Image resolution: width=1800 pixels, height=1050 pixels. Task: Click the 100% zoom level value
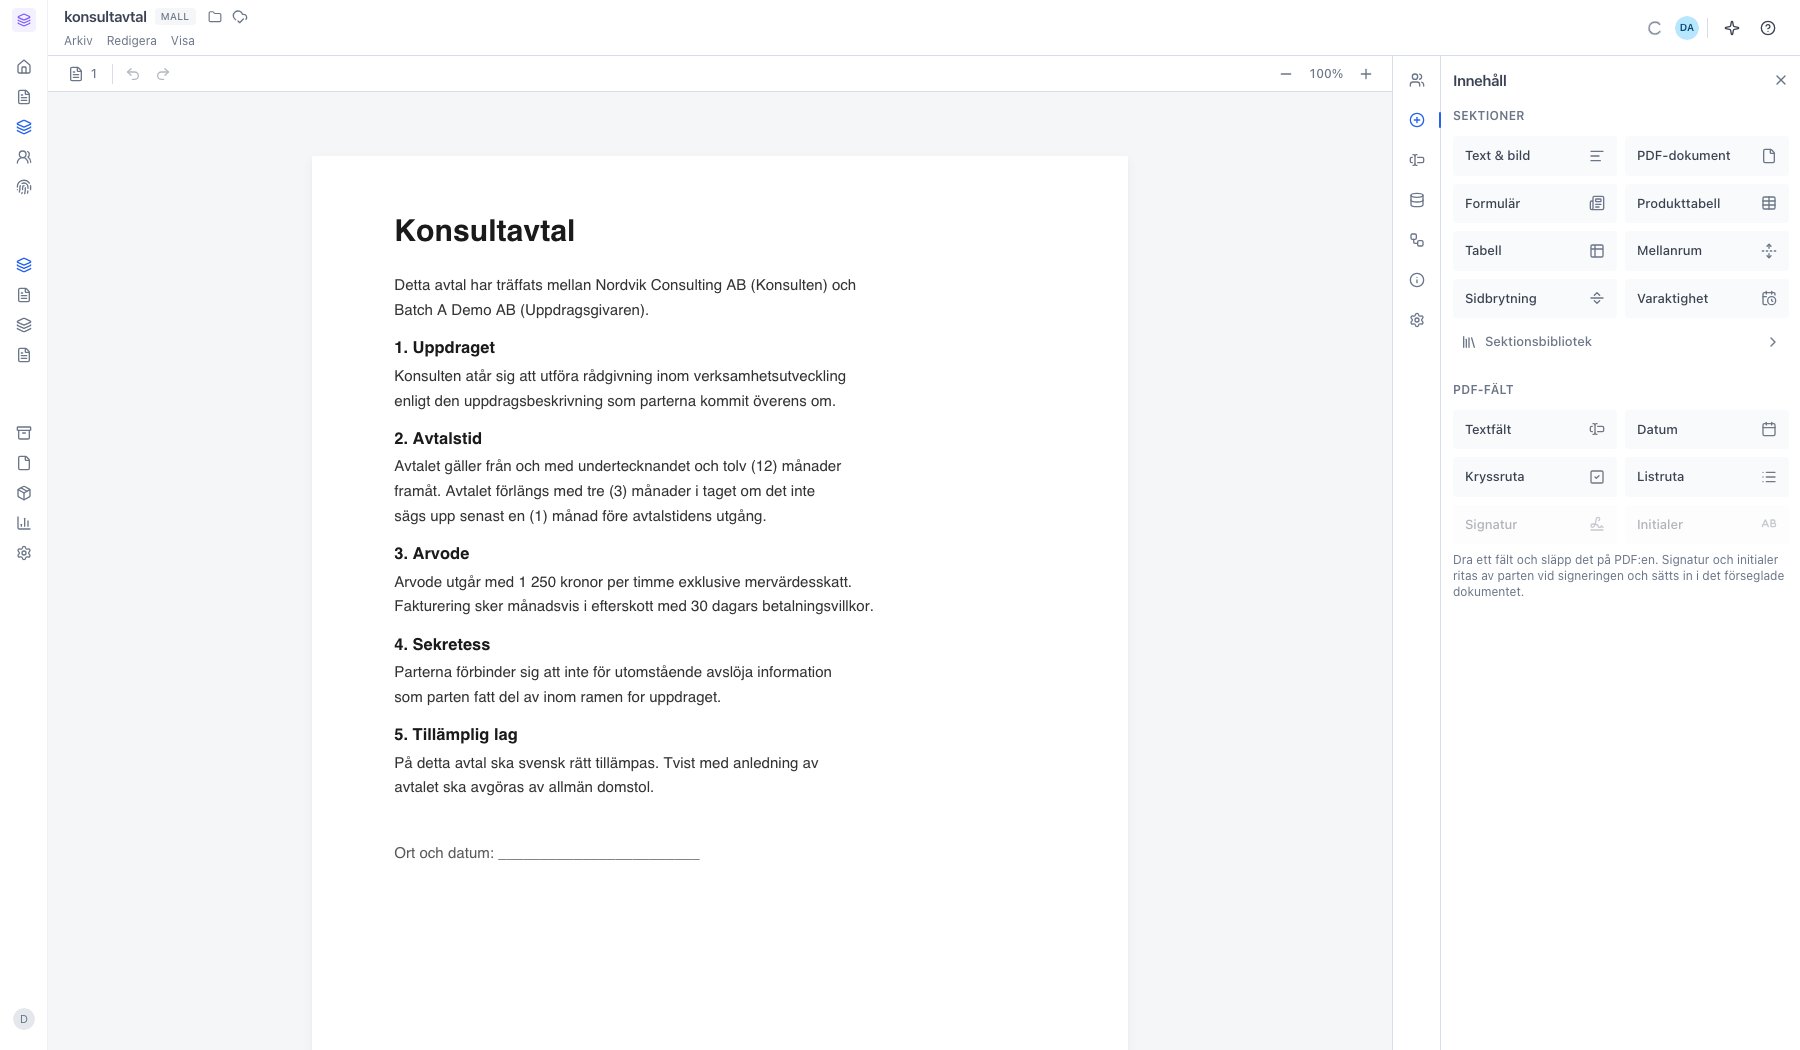pyautogui.click(x=1326, y=74)
